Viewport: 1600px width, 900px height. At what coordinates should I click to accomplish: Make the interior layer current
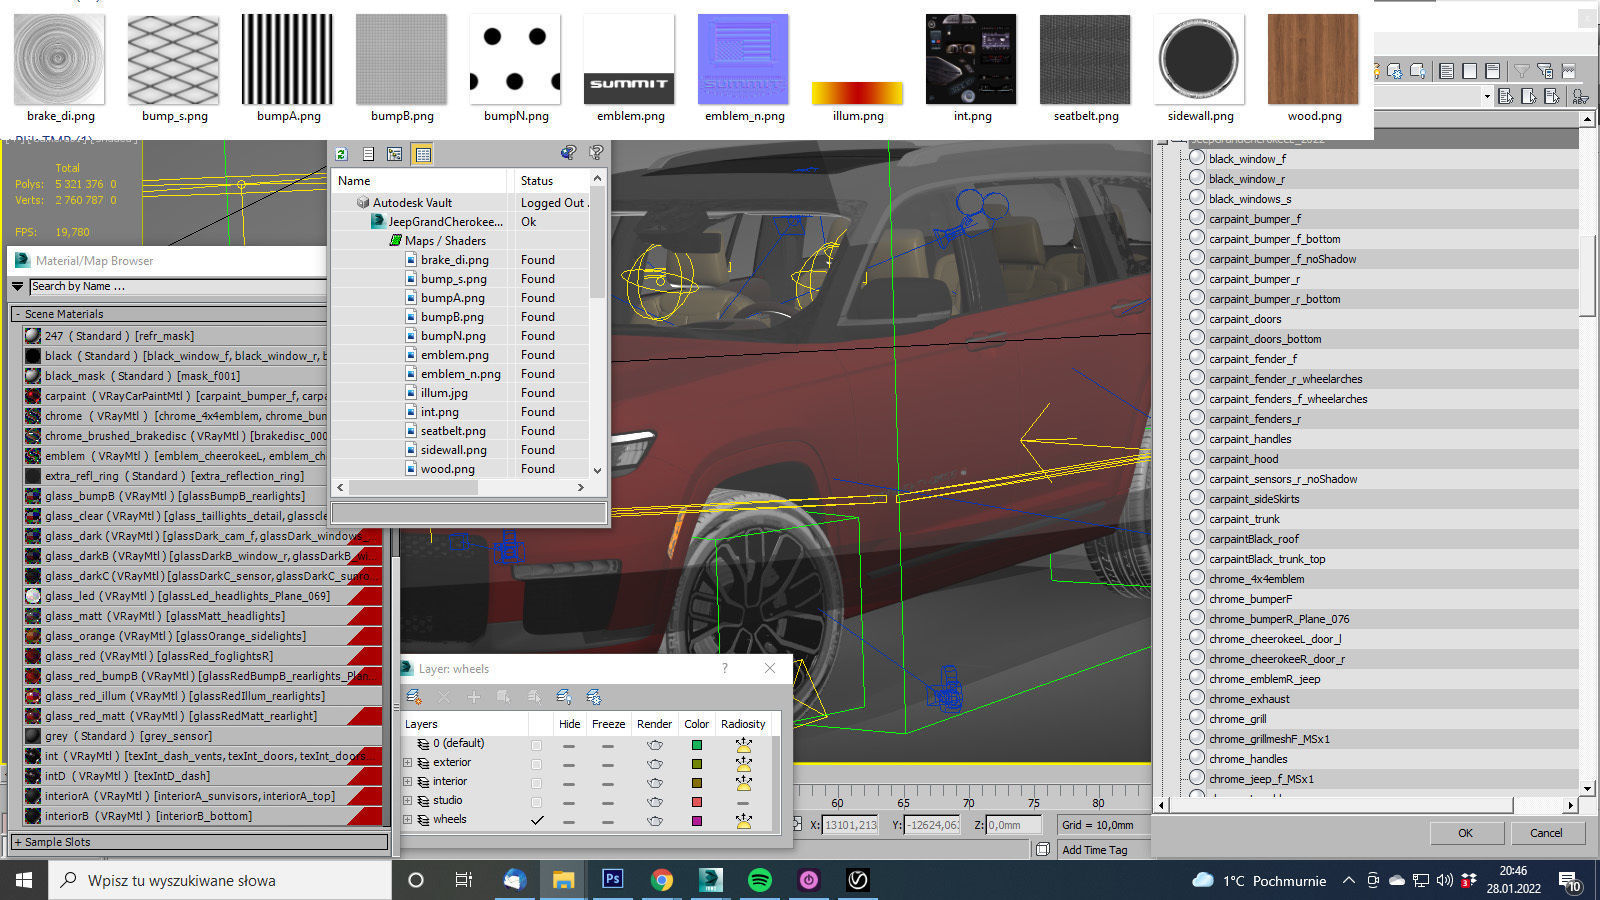[x=537, y=783]
